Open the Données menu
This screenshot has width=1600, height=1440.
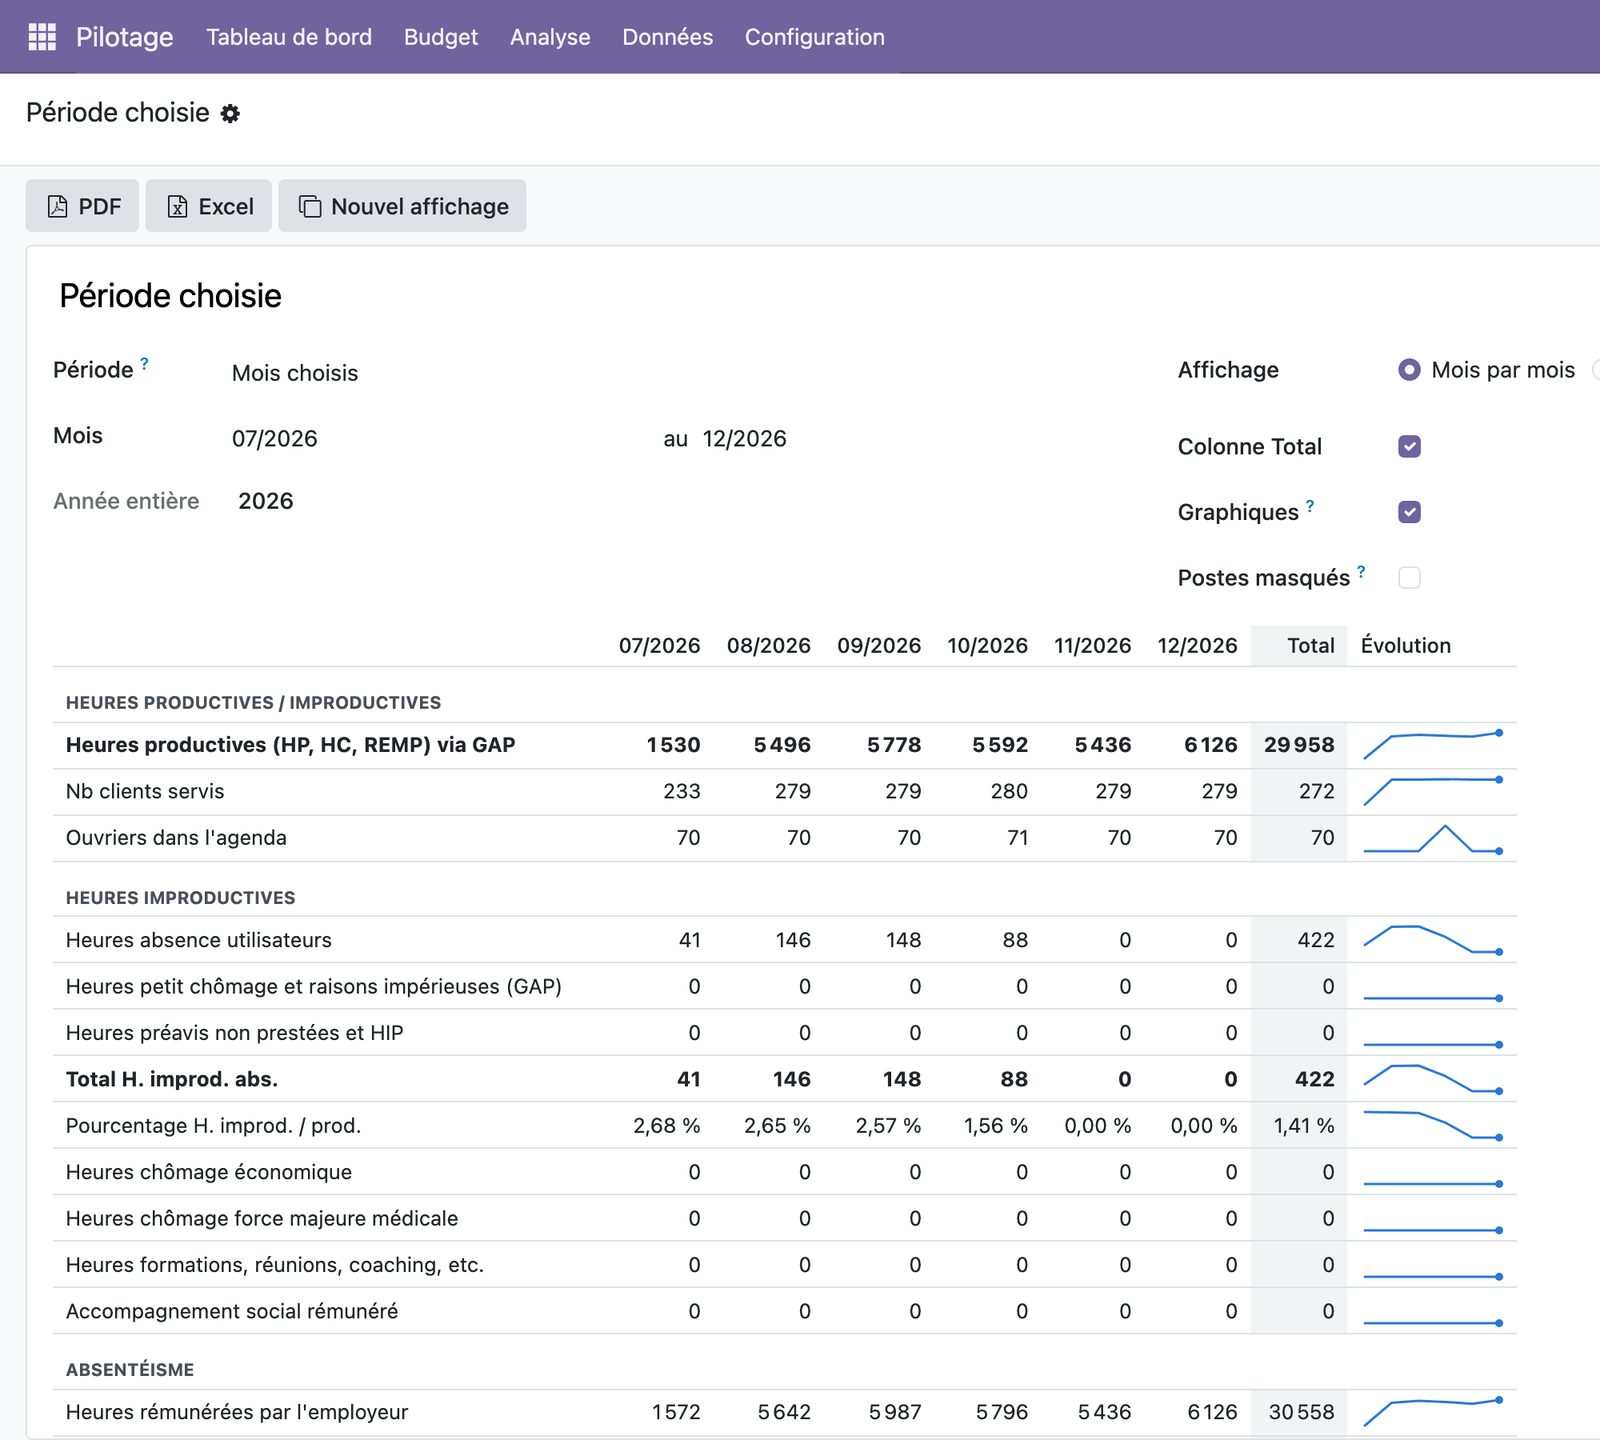pos(667,37)
